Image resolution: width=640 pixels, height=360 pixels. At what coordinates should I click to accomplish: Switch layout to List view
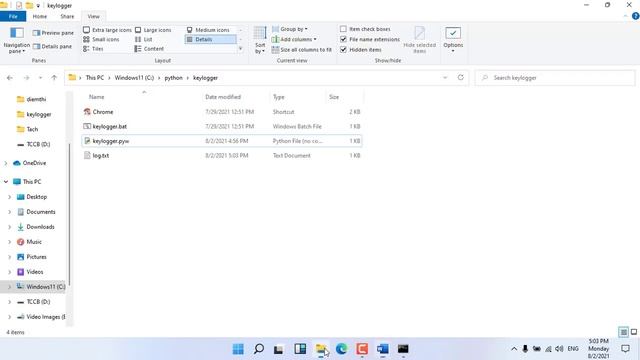144,39
